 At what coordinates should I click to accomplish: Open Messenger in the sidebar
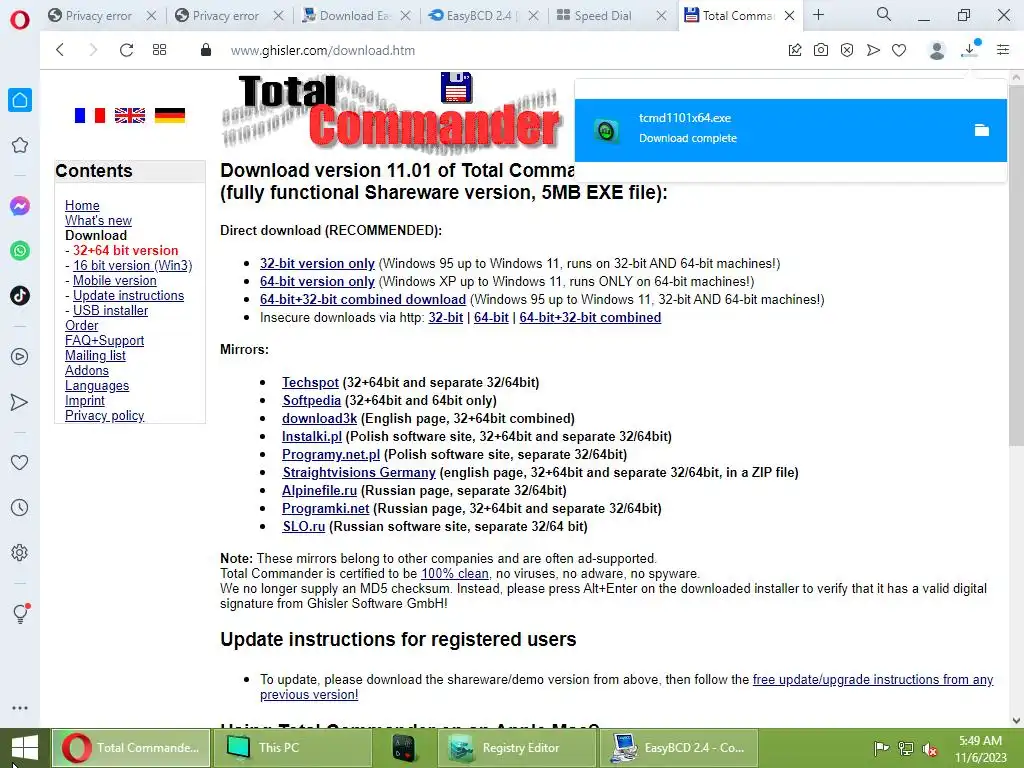pos(20,206)
